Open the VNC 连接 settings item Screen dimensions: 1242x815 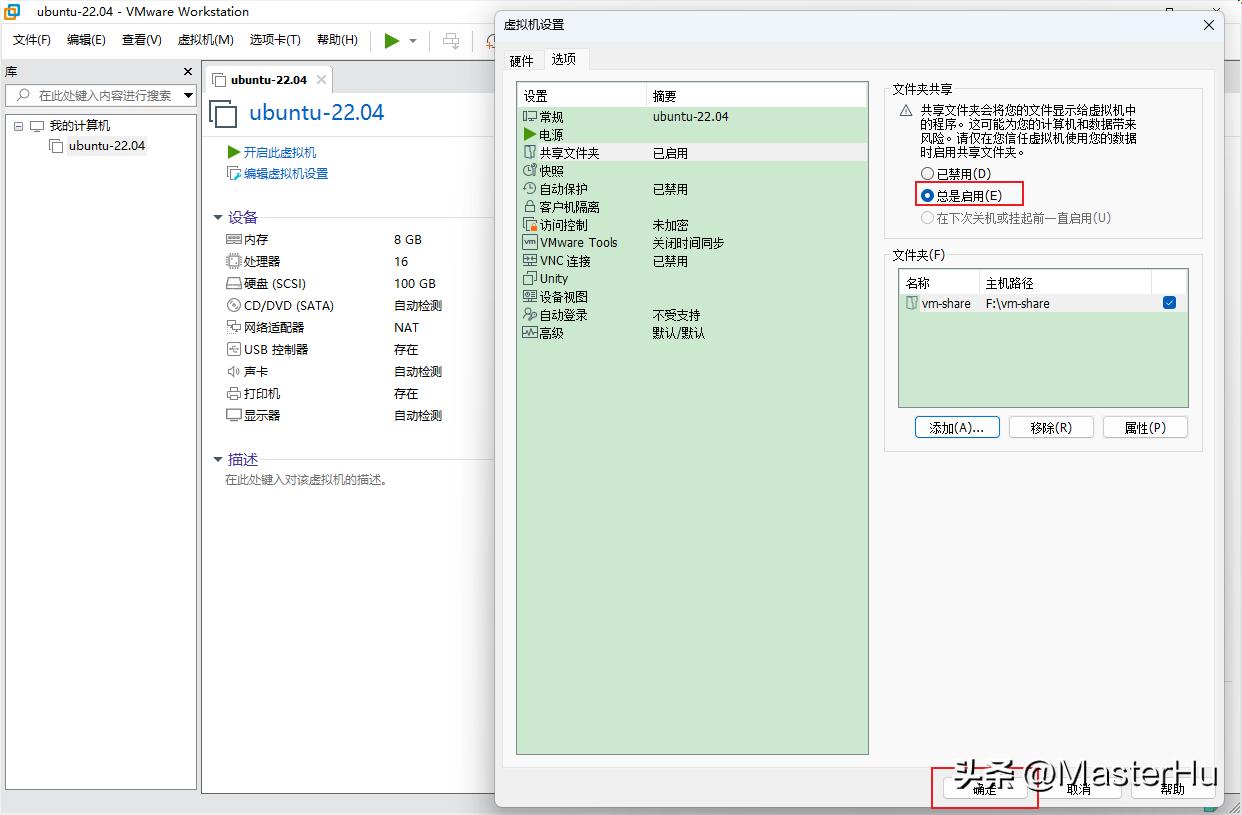point(570,260)
